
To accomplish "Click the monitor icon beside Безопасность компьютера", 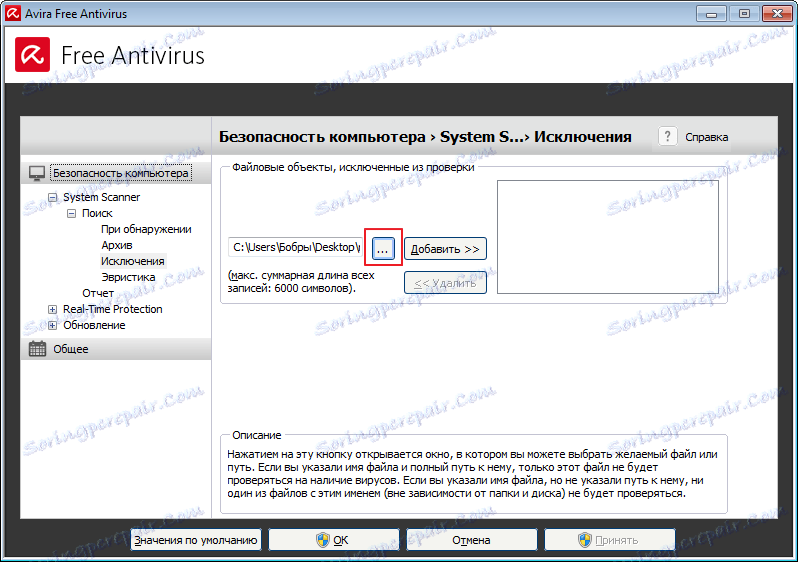I will [37, 173].
